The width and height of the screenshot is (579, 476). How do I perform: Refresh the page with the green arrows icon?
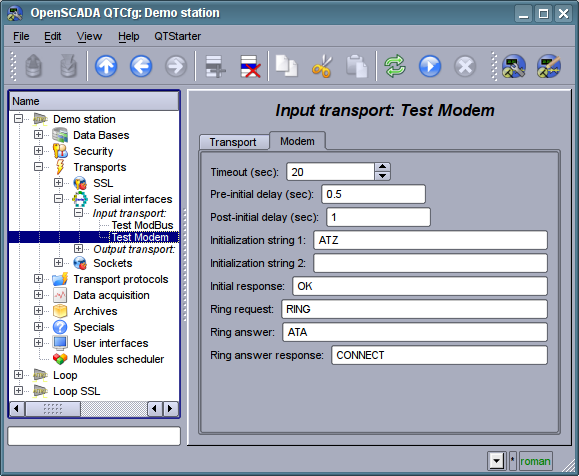pos(395,66)
